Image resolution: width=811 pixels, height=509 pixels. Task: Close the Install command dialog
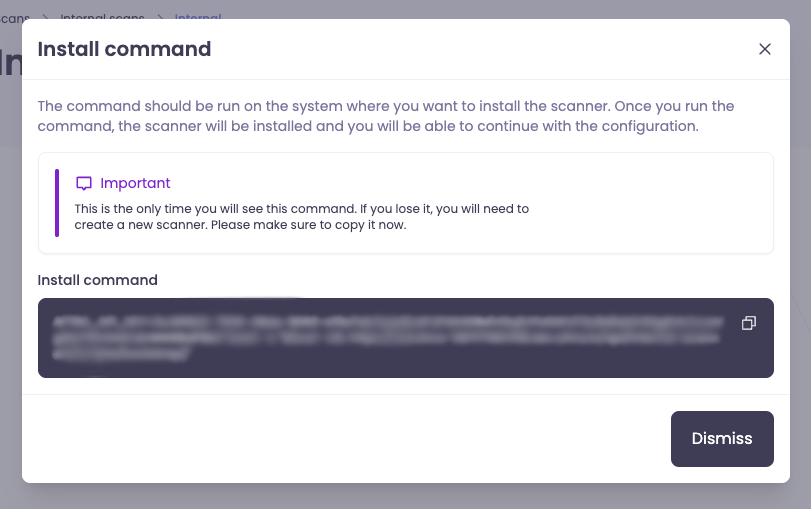tap(765, 49)
